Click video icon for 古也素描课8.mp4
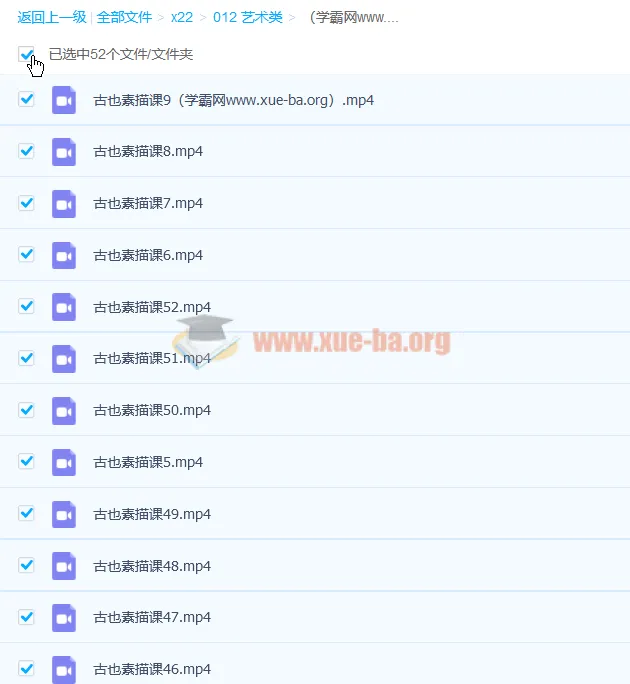 coord(64,152)
